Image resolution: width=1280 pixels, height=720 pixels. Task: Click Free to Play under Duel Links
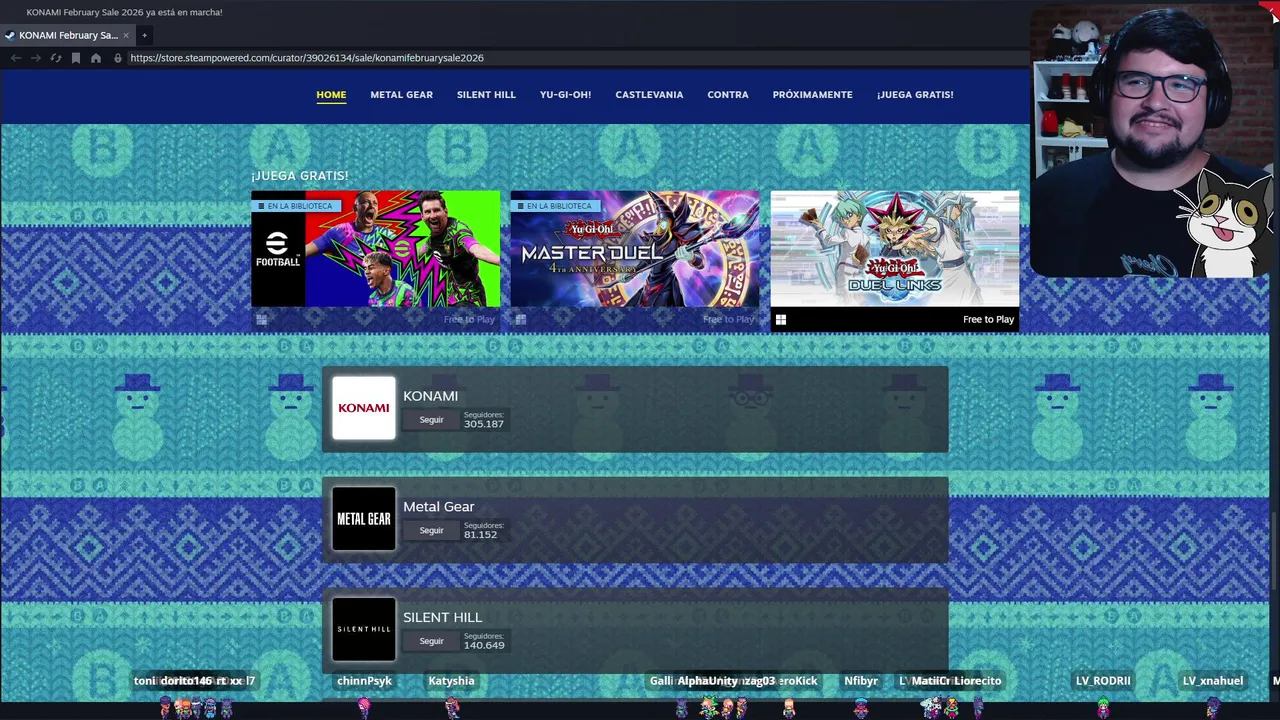pos(988,320)
